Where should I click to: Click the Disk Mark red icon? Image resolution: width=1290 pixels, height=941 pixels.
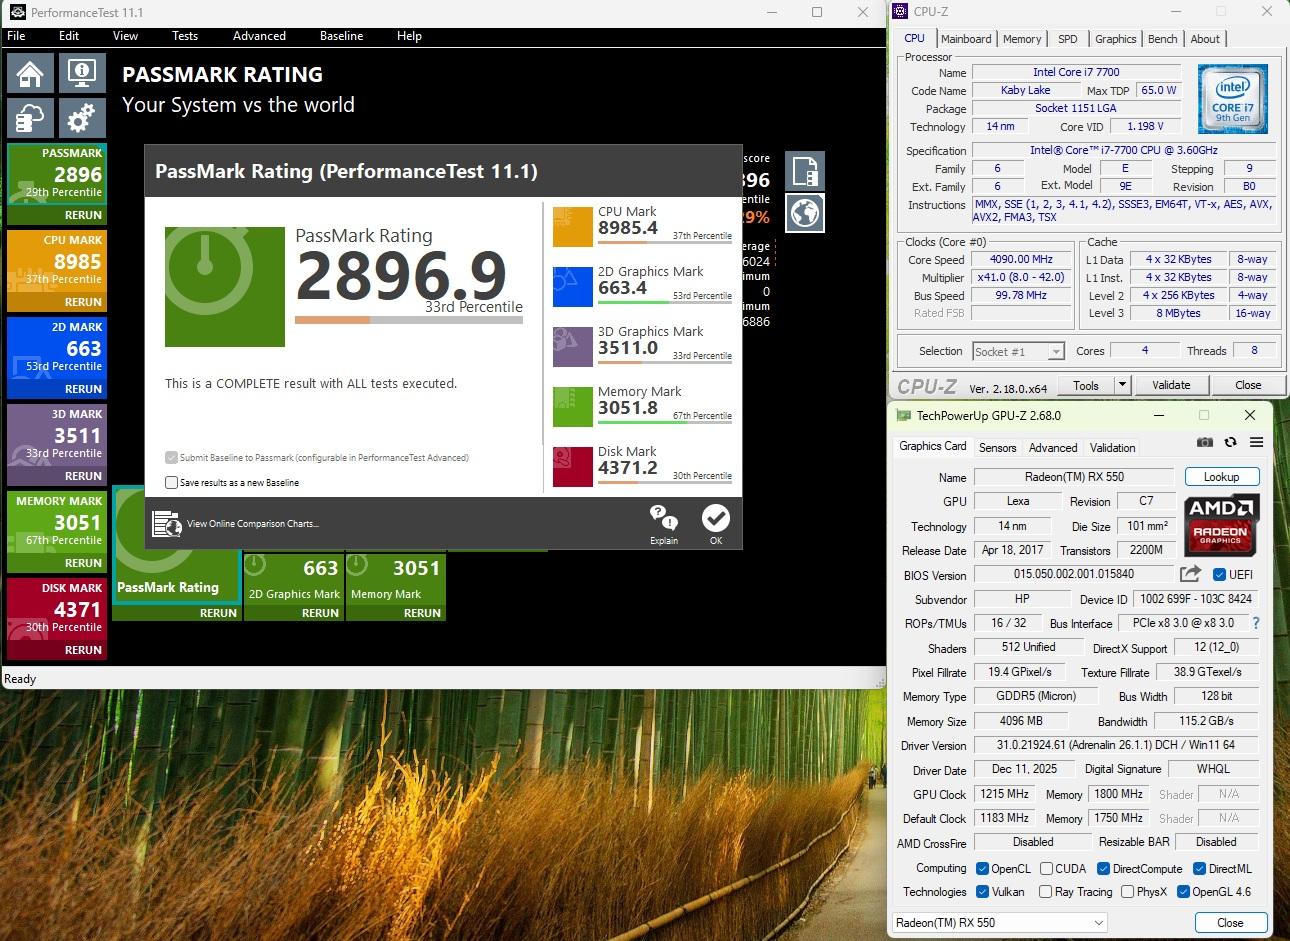573,466
